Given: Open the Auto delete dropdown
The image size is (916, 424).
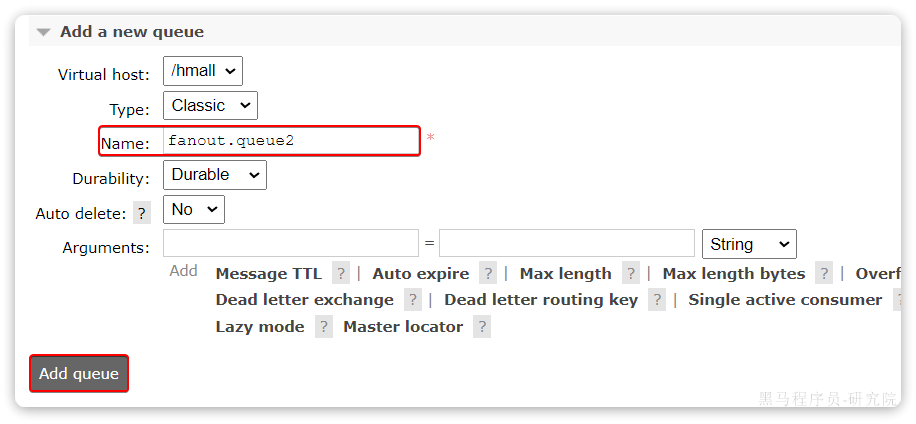Looking at the screenshot, I should click(x=194, y=209).
